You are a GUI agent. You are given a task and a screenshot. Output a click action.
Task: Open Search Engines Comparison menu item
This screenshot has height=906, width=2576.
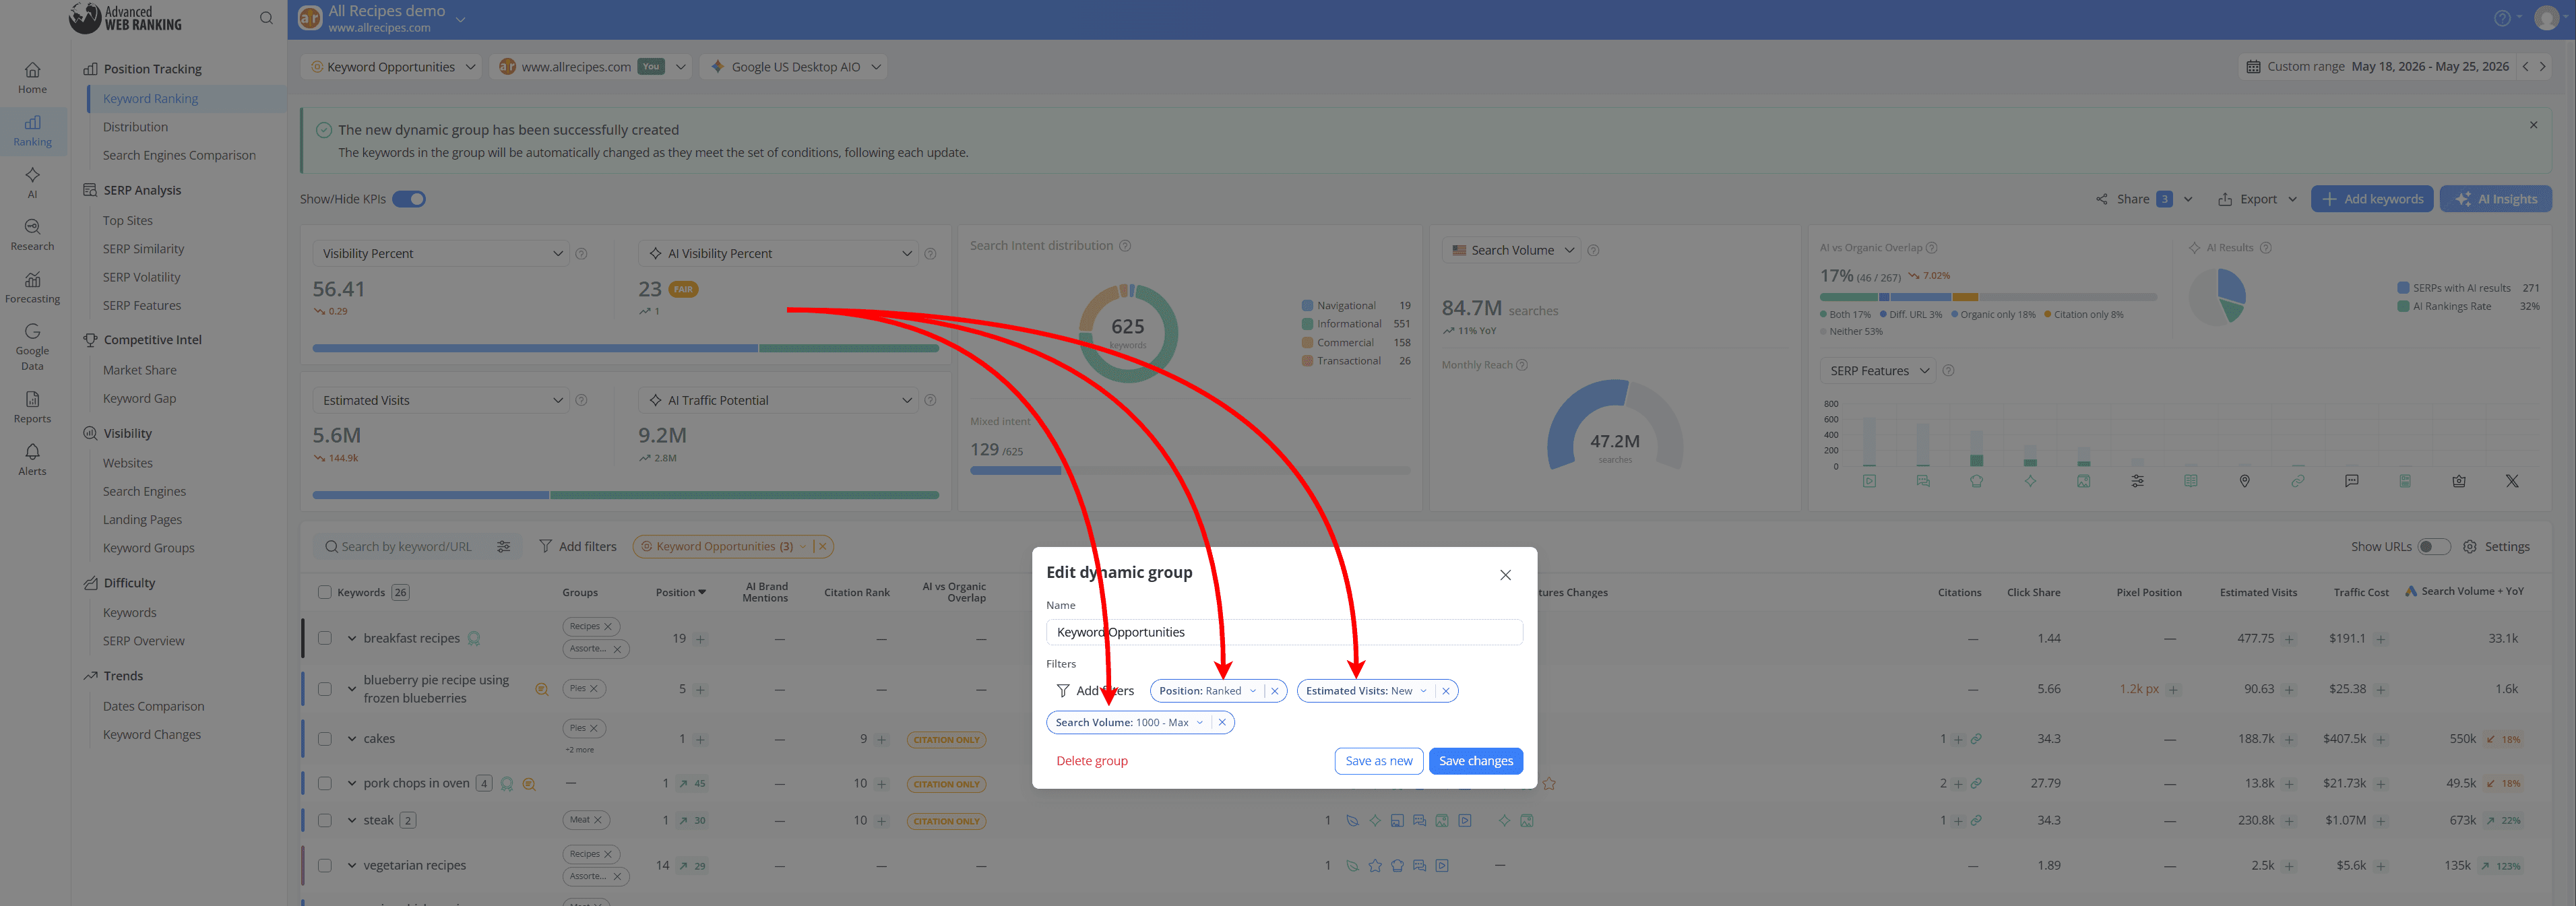coord(179,155)
